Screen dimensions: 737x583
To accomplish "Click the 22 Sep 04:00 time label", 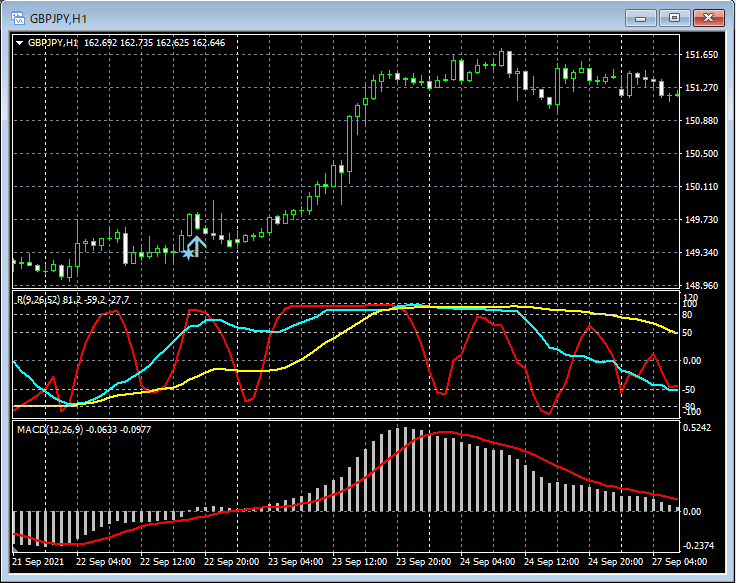I will pyautogui.click(x=103, y=562).
